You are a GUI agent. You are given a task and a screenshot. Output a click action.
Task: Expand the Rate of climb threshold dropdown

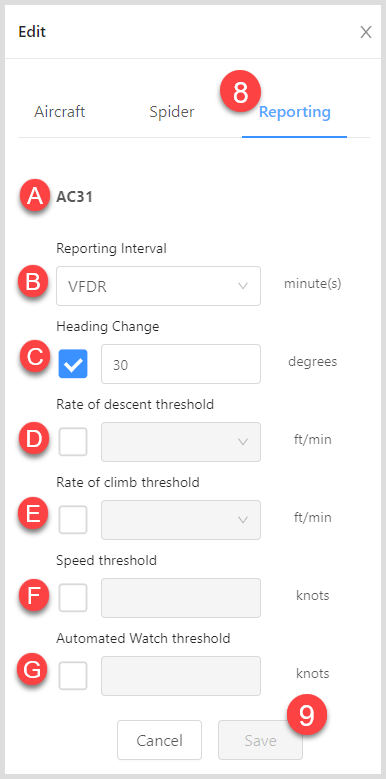181,520
